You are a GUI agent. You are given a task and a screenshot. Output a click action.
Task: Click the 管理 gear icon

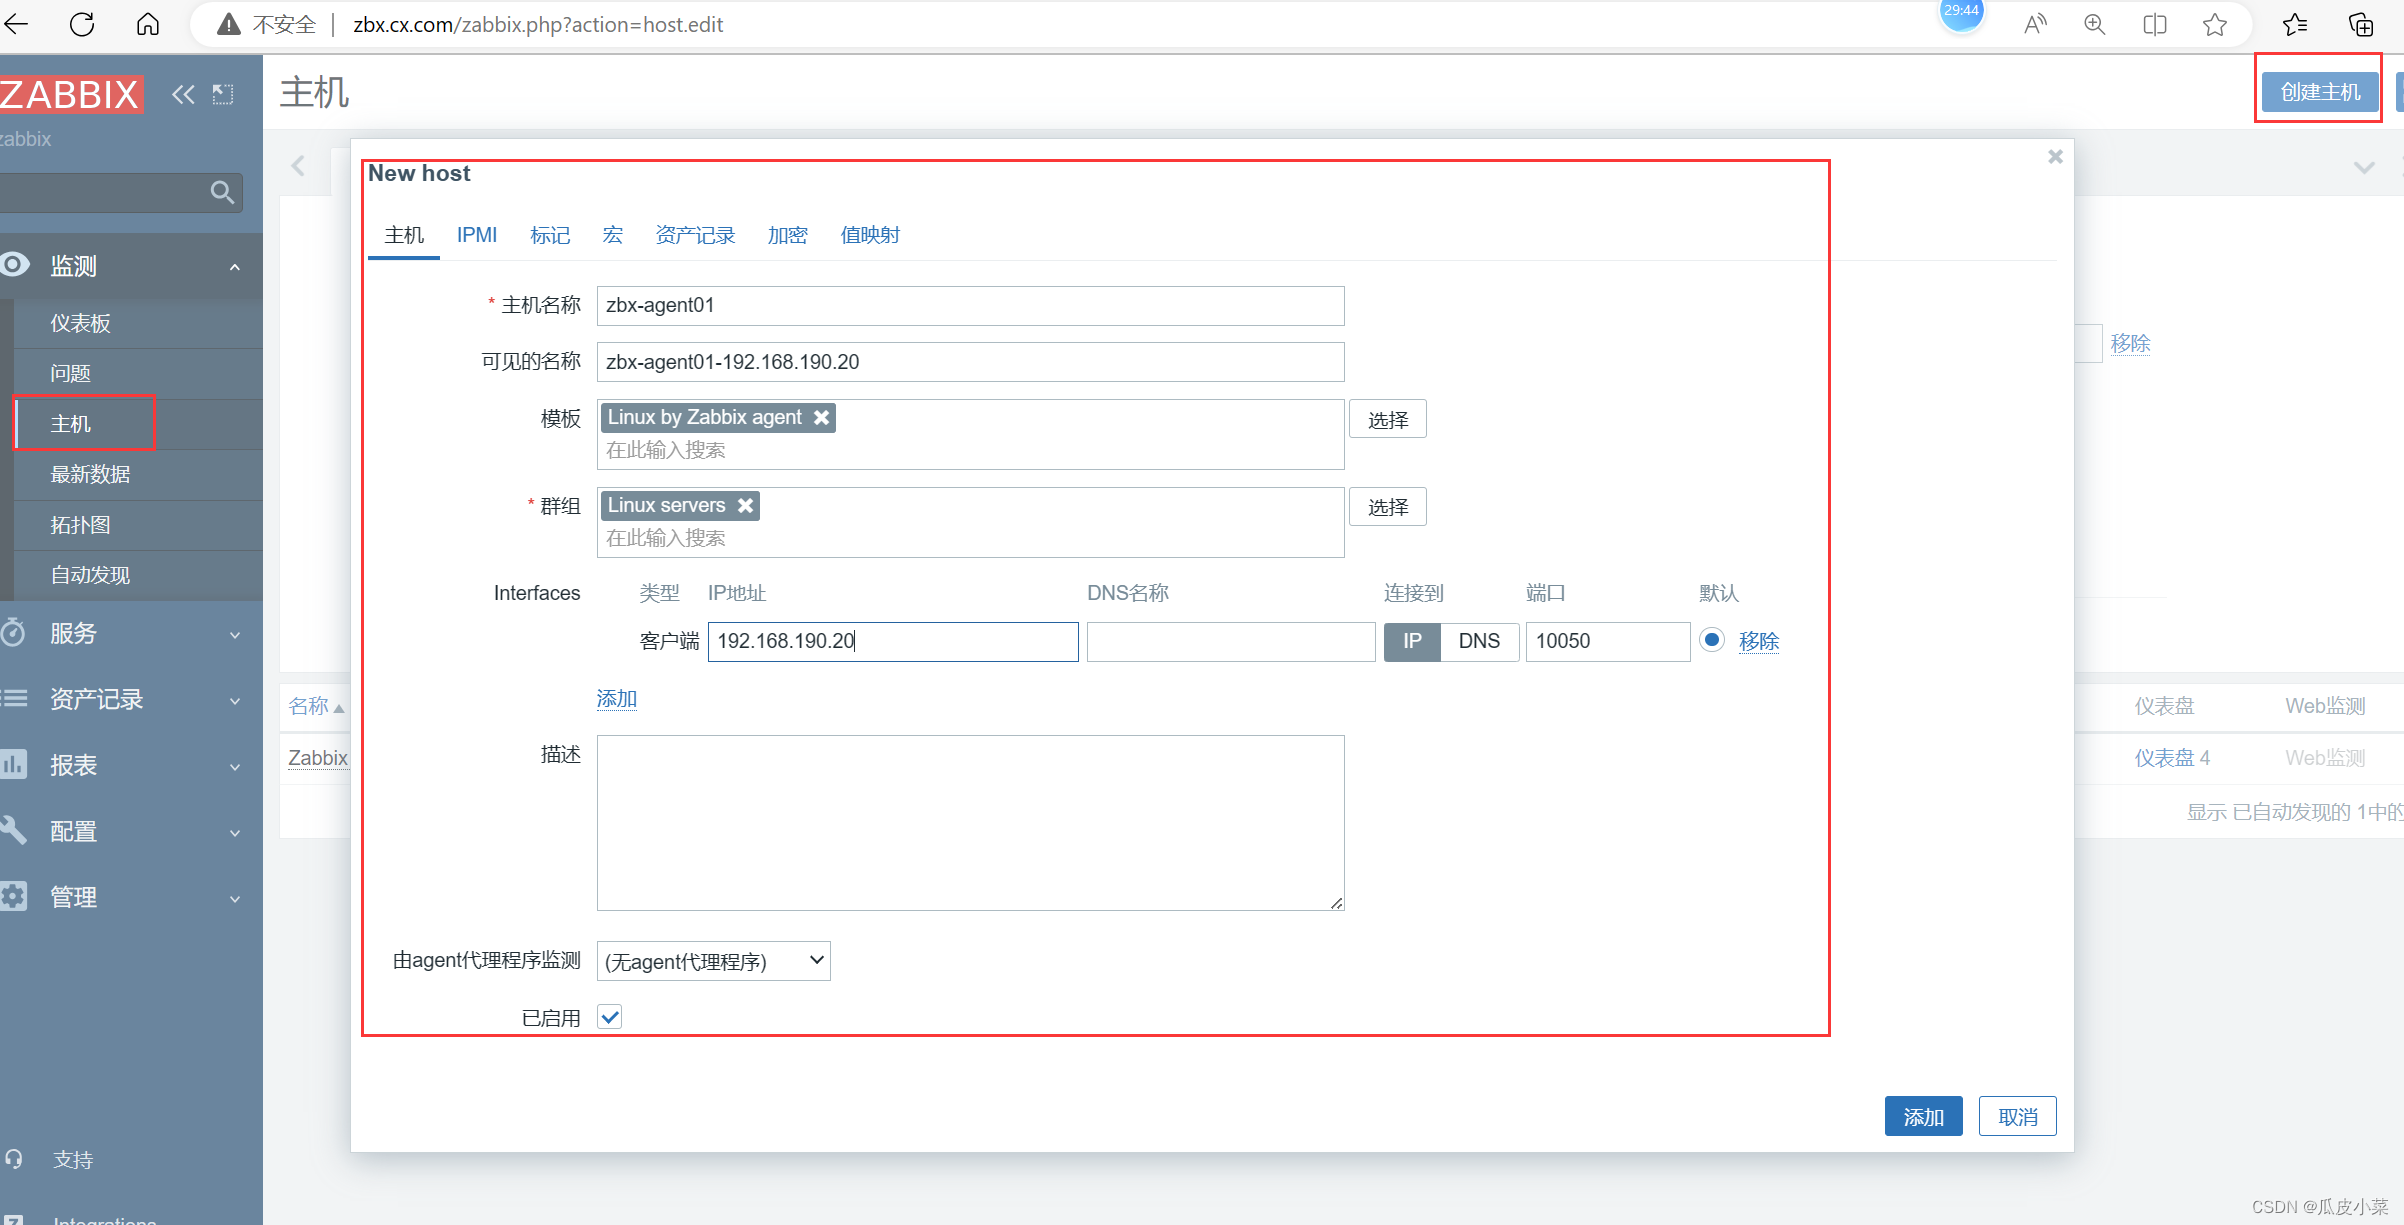click(13, 896)
